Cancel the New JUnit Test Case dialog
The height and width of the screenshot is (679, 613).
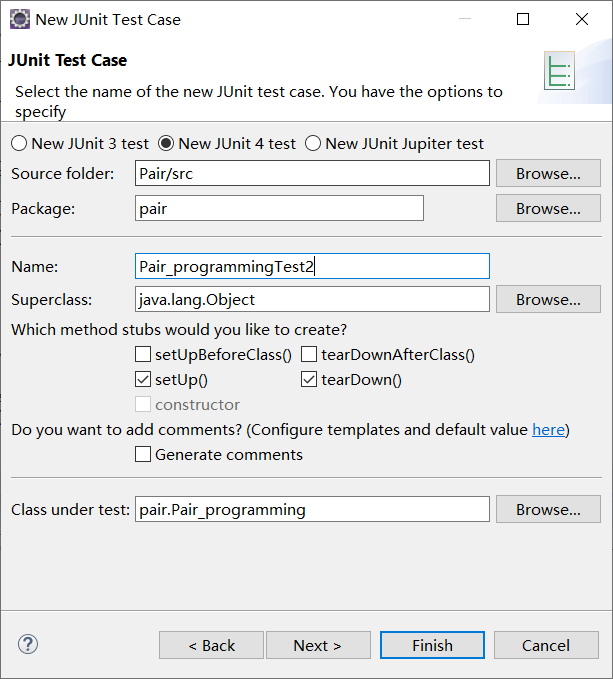tap(546, 645)
